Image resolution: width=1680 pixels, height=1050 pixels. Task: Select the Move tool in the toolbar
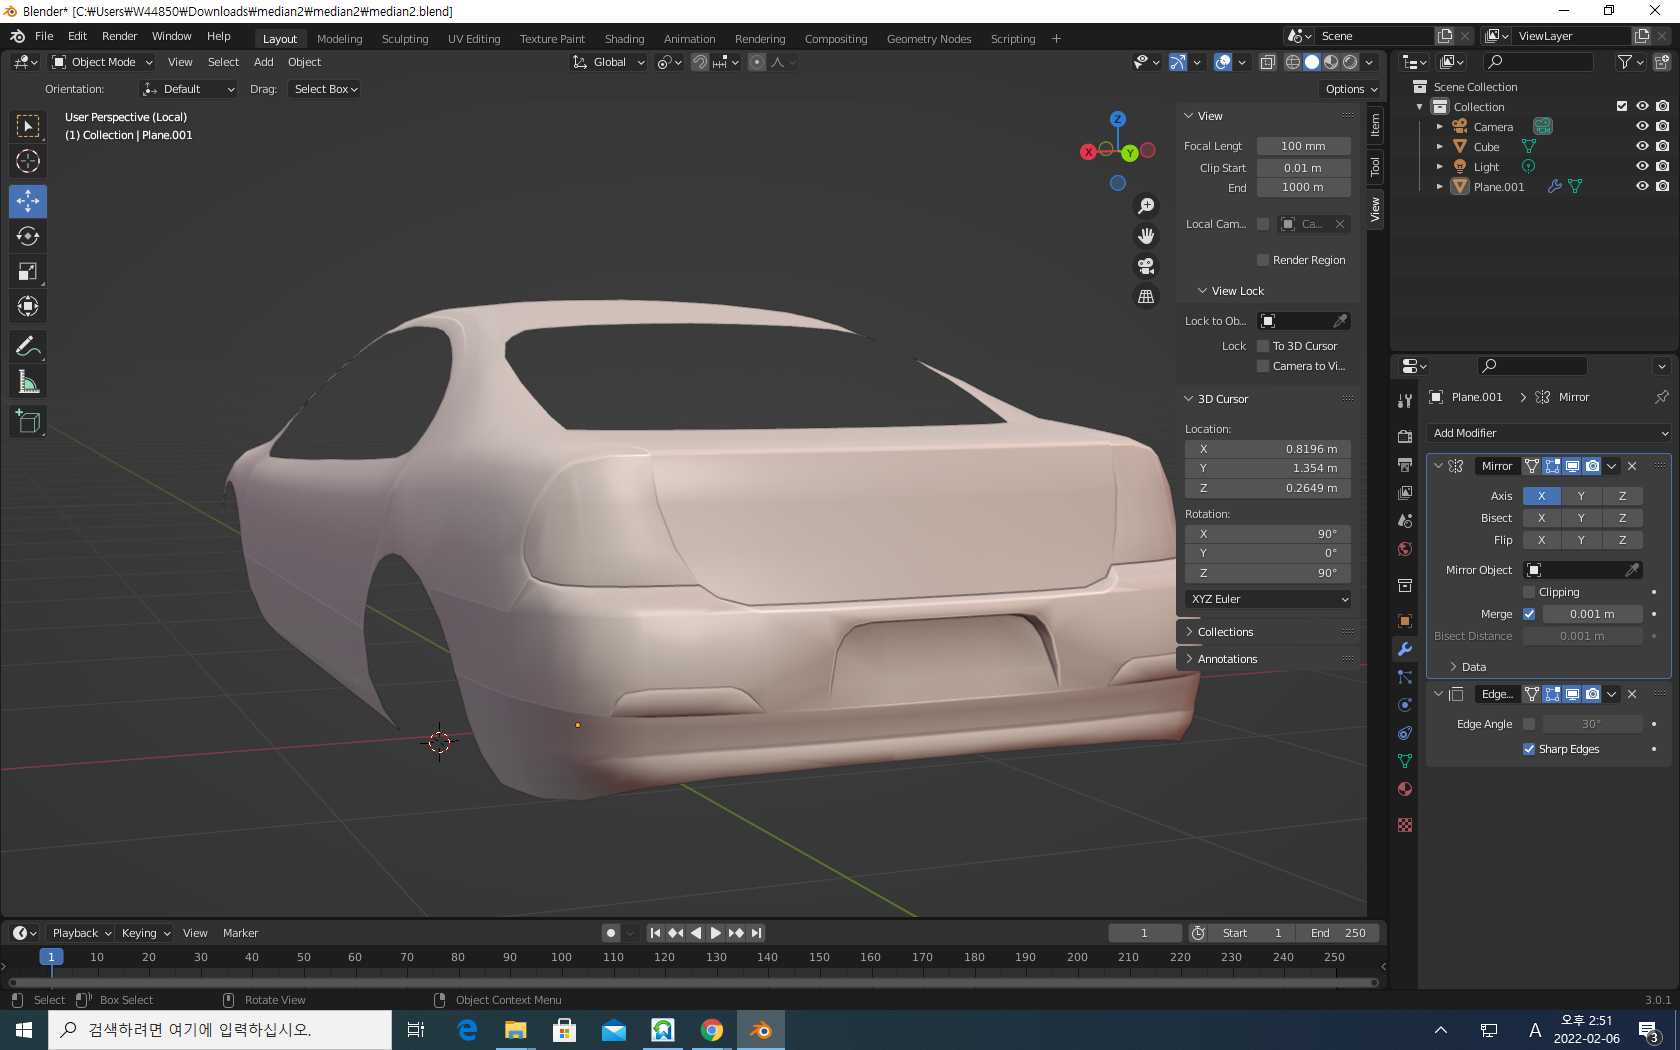[28, 201]
